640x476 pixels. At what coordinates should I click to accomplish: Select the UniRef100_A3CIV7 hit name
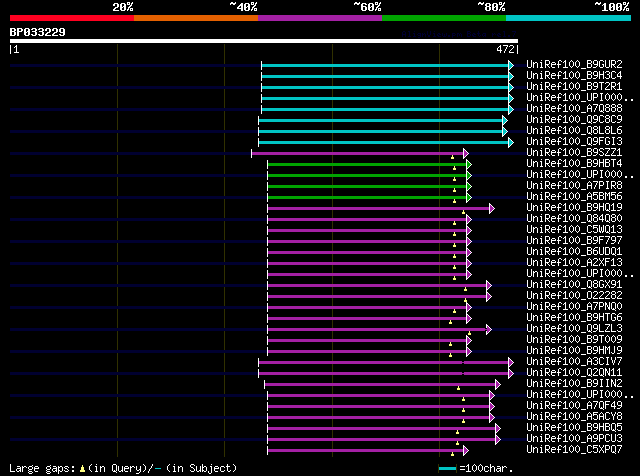(x=574, y=362)
